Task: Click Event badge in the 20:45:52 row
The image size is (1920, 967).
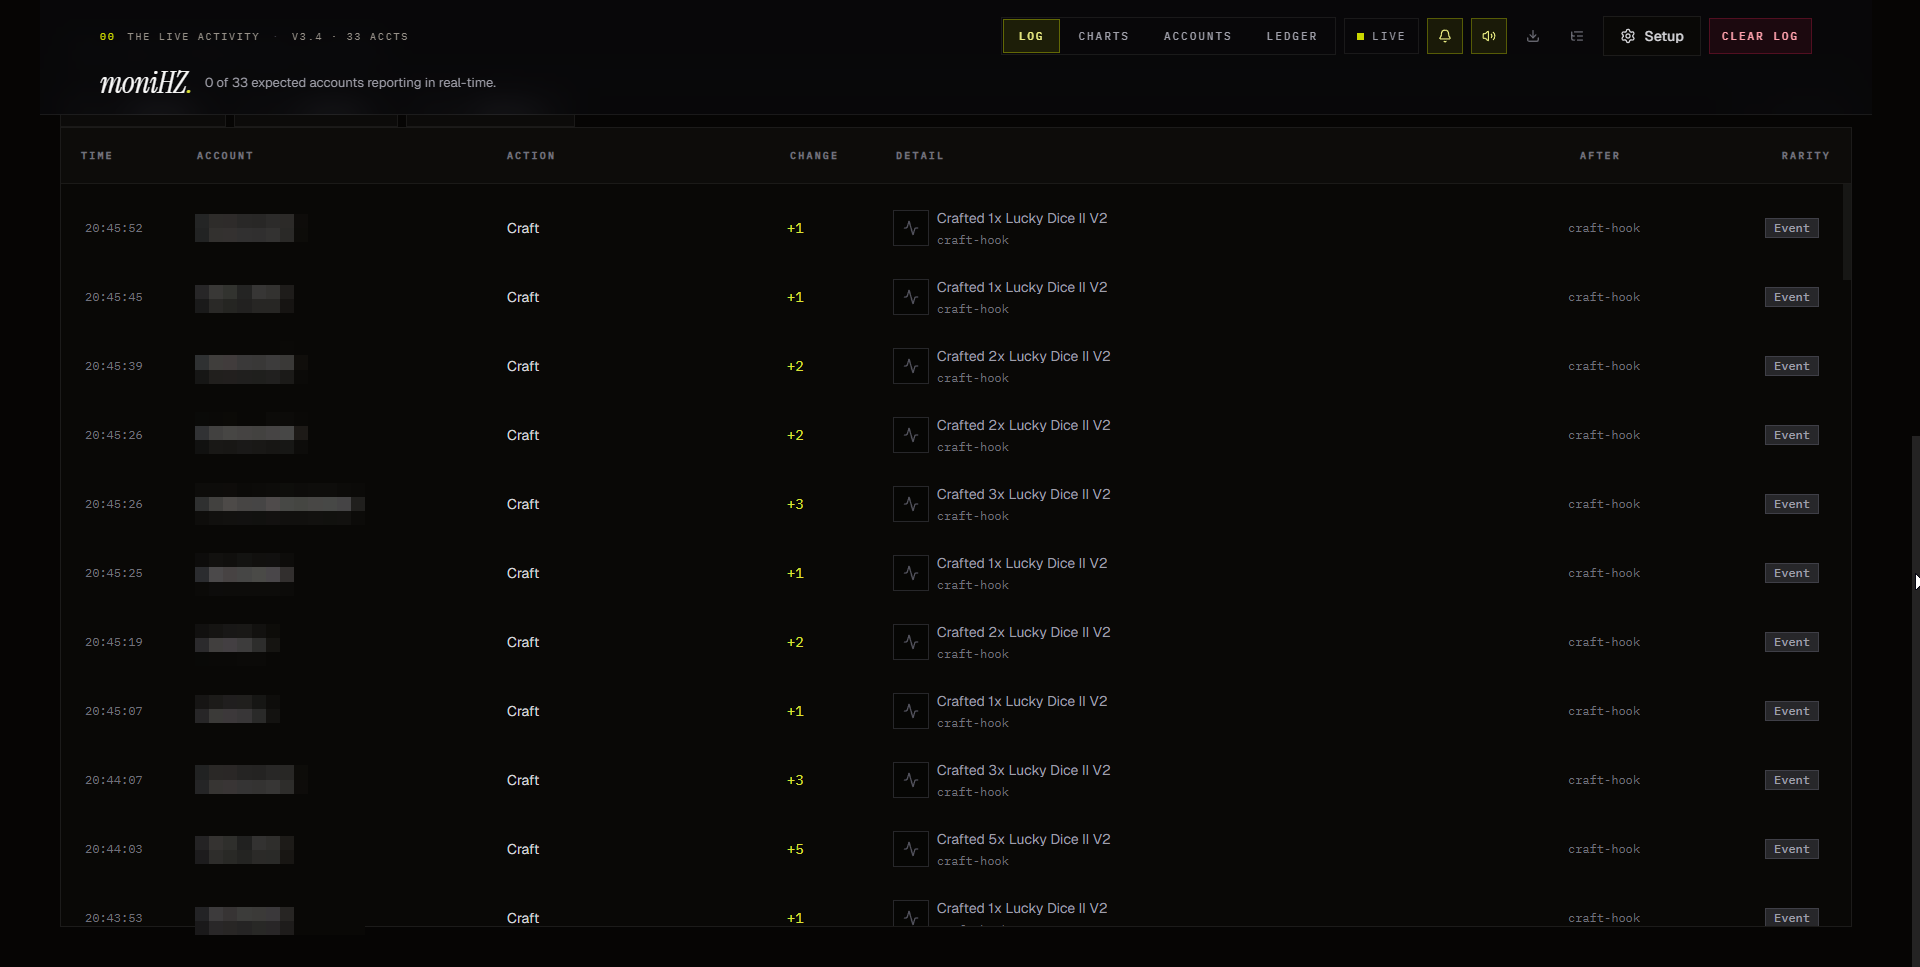Action: [x=1791, y=228]
